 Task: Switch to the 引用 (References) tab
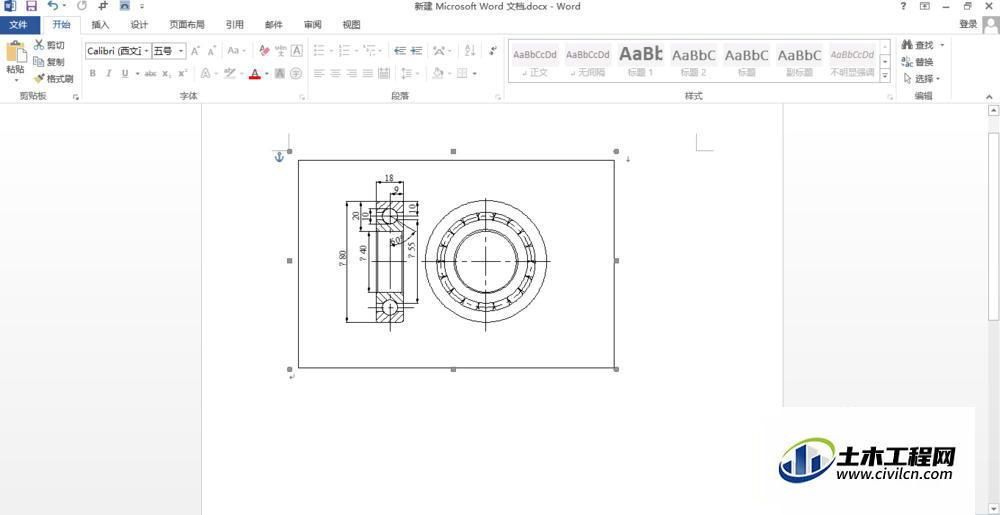235,25
